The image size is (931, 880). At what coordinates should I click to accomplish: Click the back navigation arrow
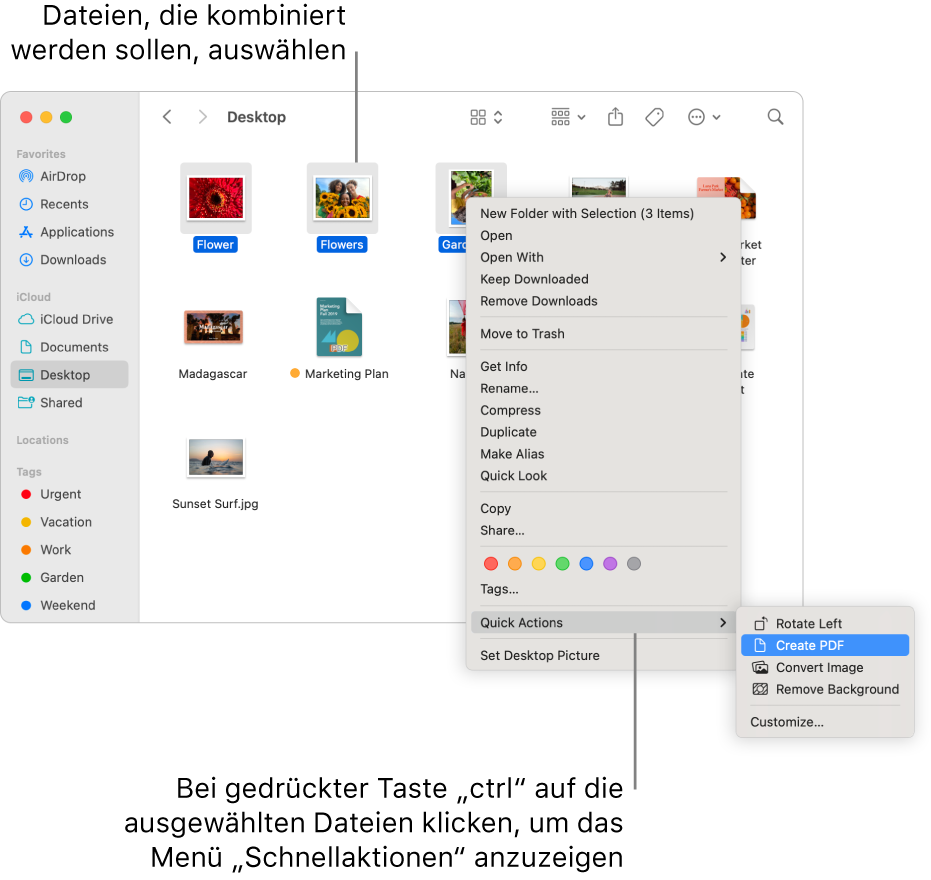tap(167, 117)
